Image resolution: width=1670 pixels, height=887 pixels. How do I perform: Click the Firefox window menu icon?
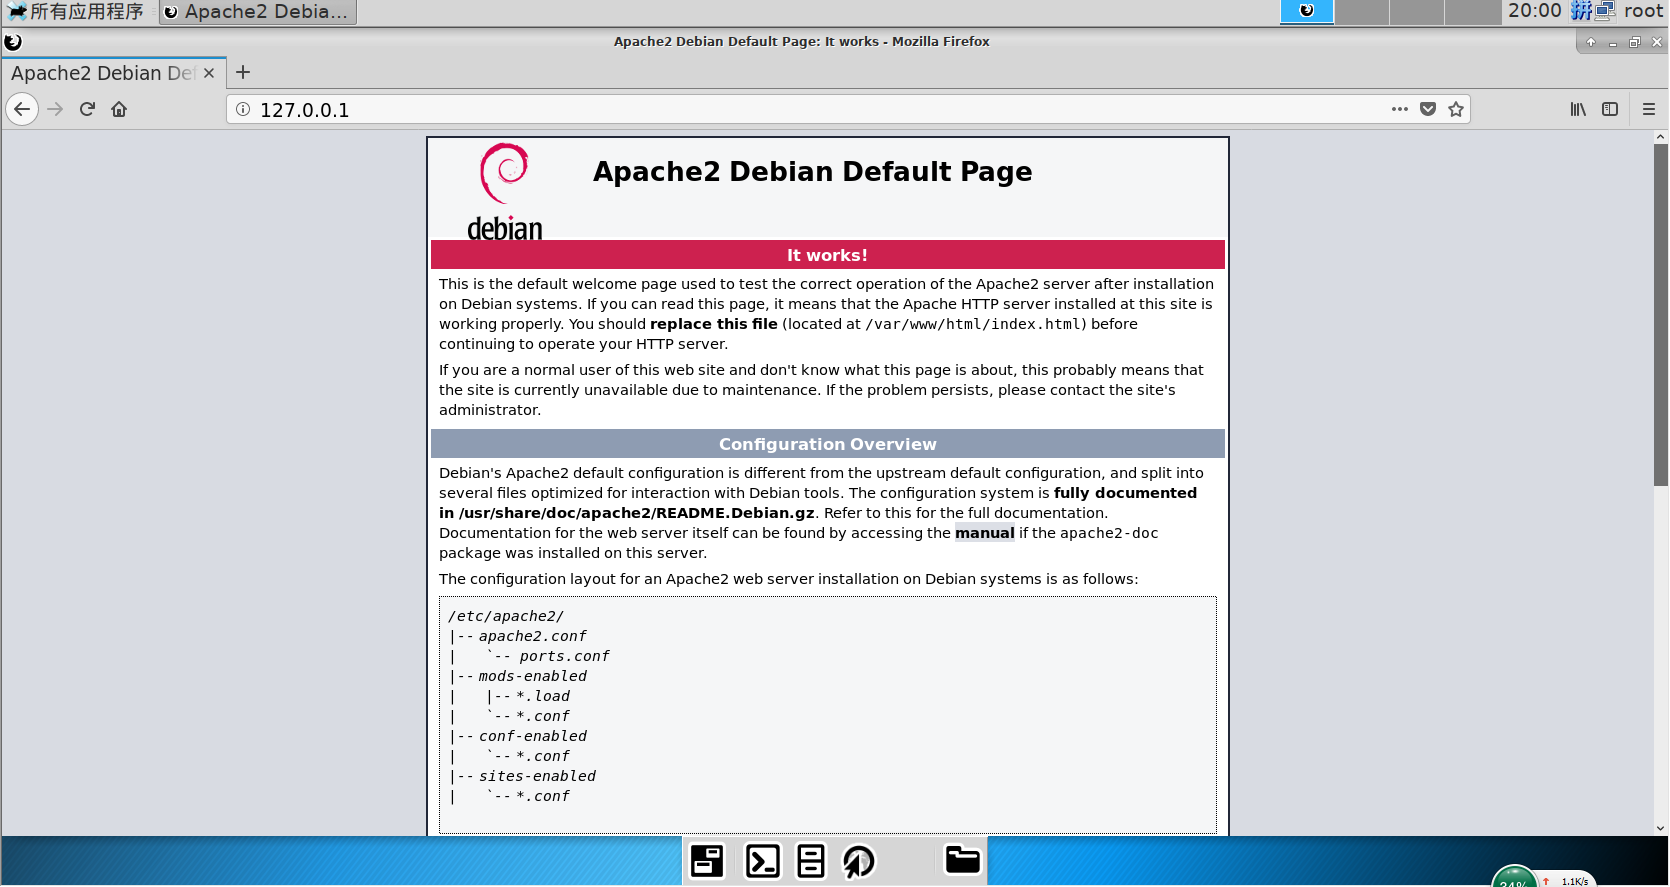(x=13, y=42)
